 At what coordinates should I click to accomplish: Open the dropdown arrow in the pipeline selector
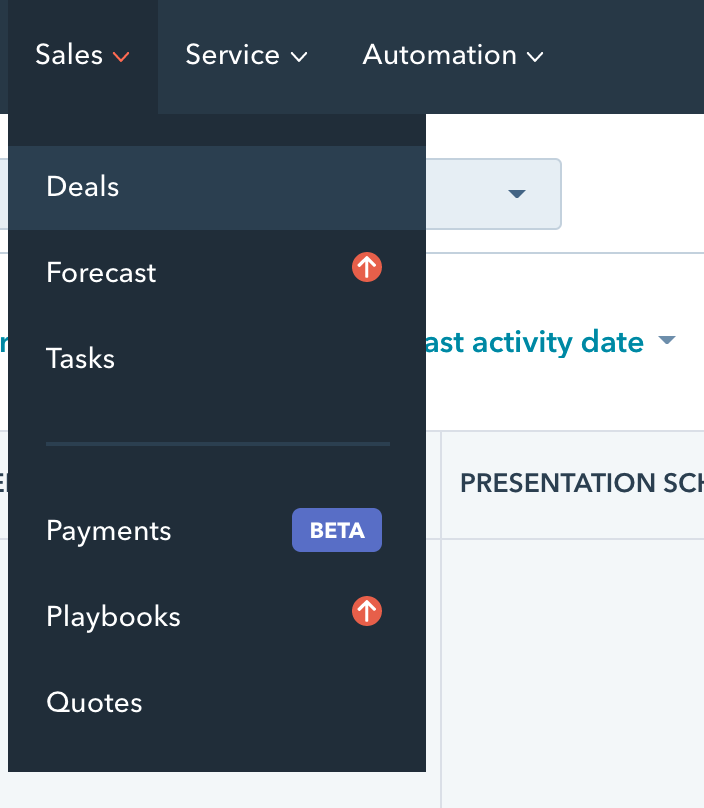(516, 194)
